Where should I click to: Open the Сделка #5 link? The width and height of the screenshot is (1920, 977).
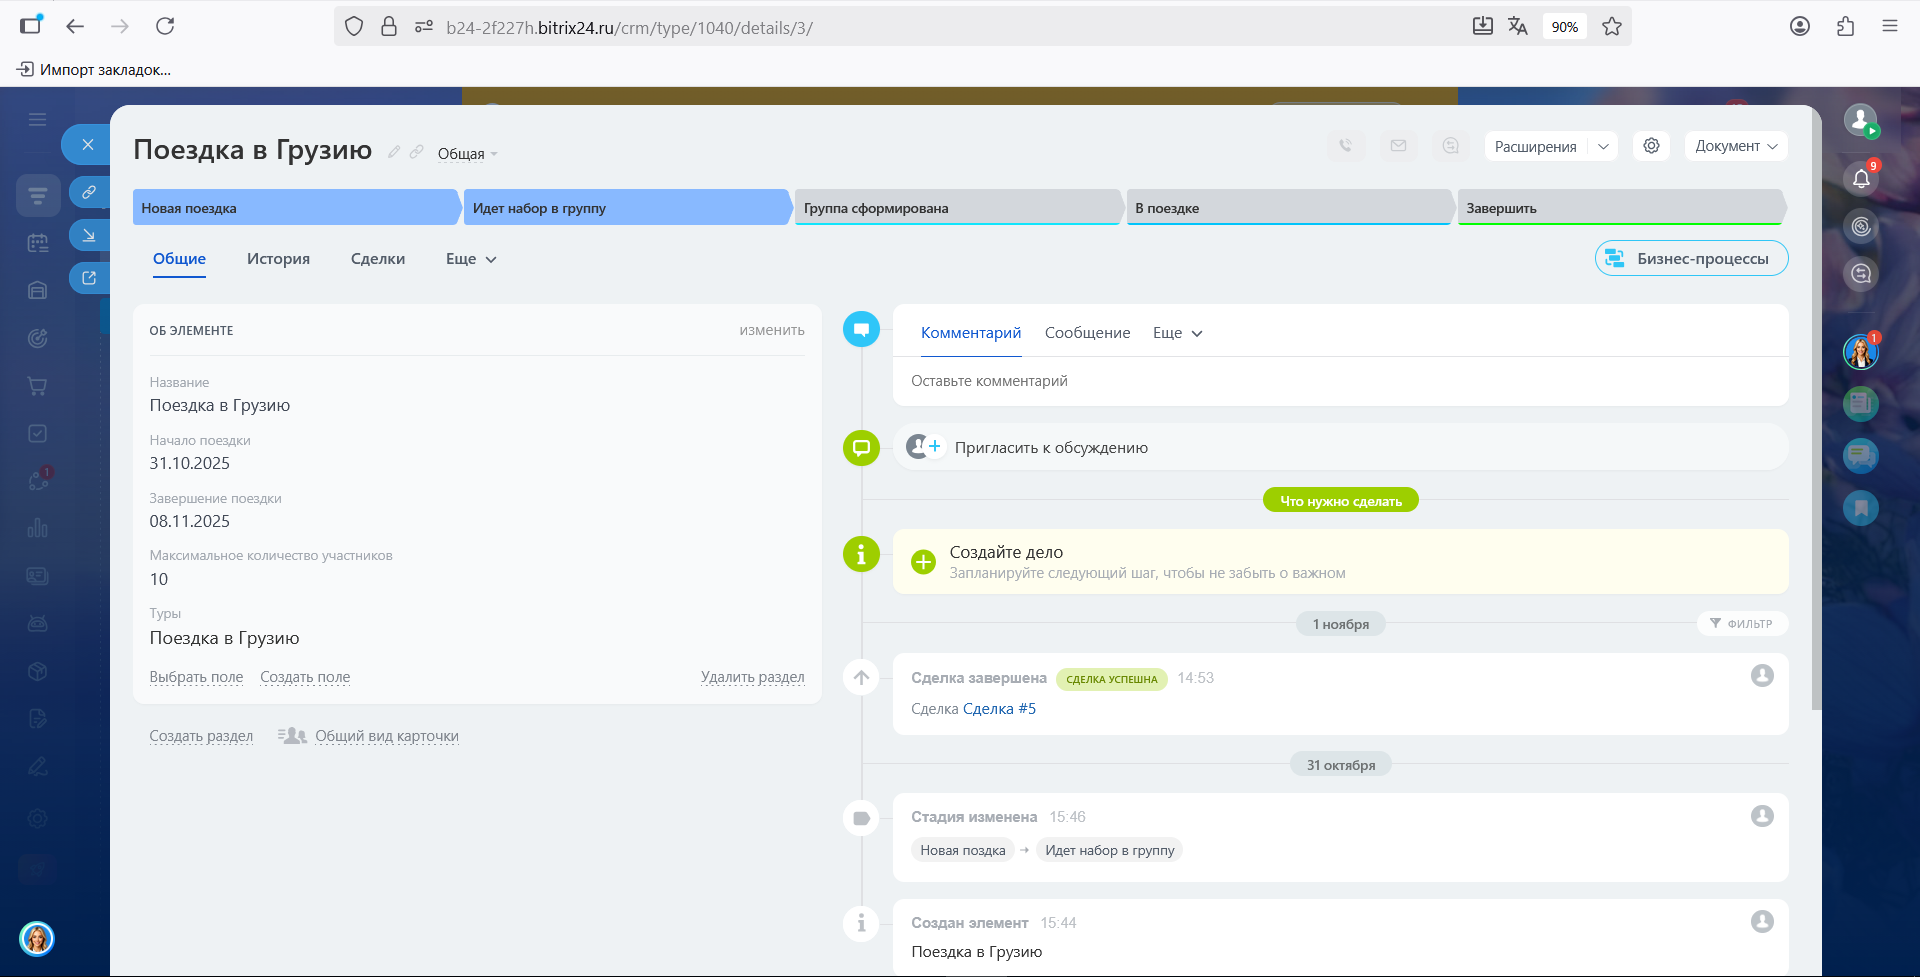pyautogui.click(x=998, y=709)
